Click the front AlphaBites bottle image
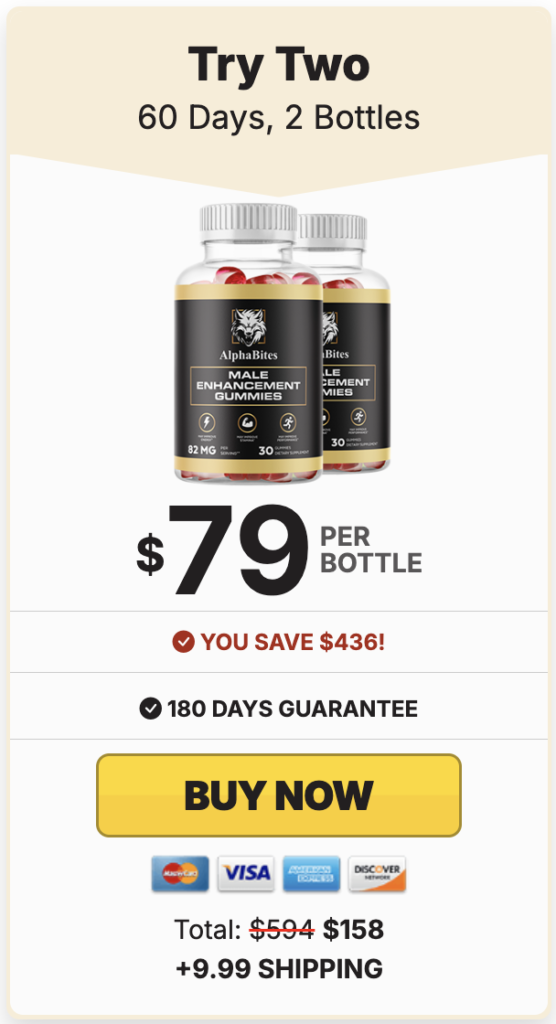556x1024 pixels. [248, 343]
